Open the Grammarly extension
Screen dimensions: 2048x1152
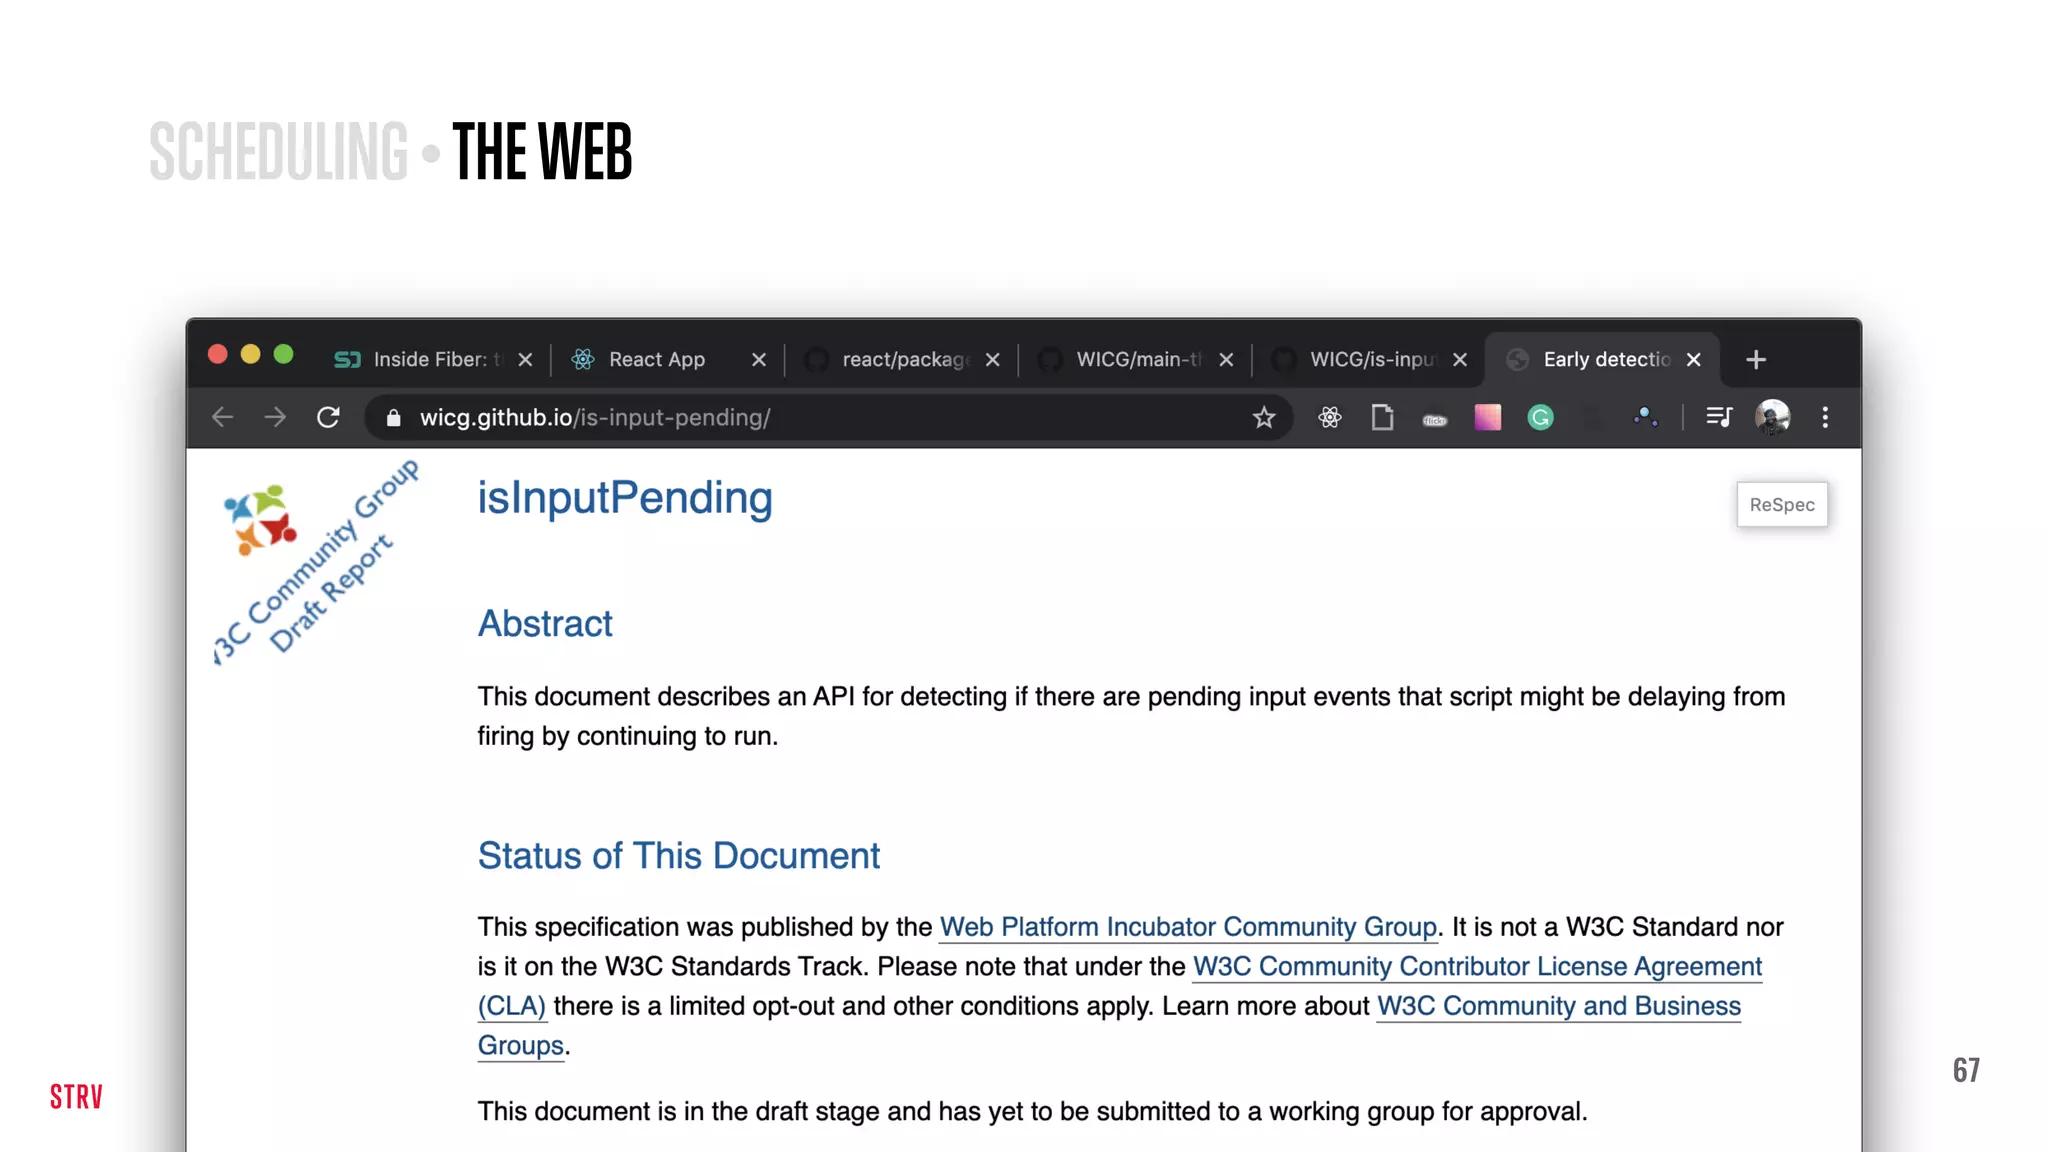pos(1540,417)
